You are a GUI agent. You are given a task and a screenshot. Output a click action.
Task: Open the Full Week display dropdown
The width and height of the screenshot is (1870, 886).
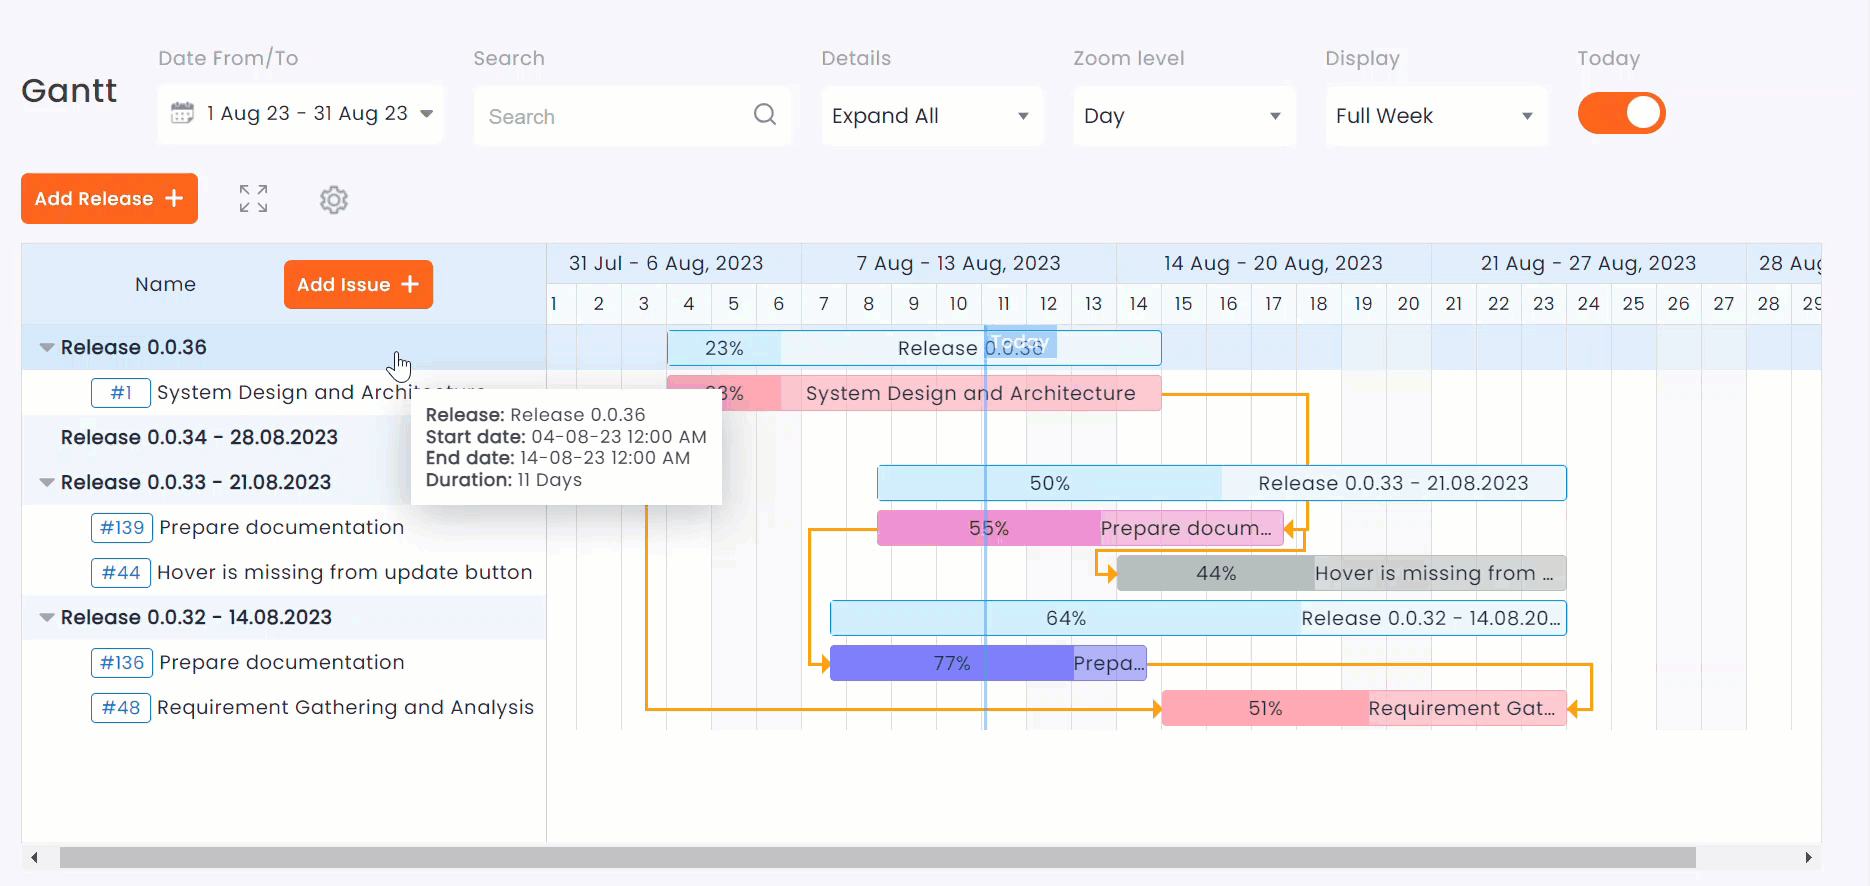(x=1435, y=116)
